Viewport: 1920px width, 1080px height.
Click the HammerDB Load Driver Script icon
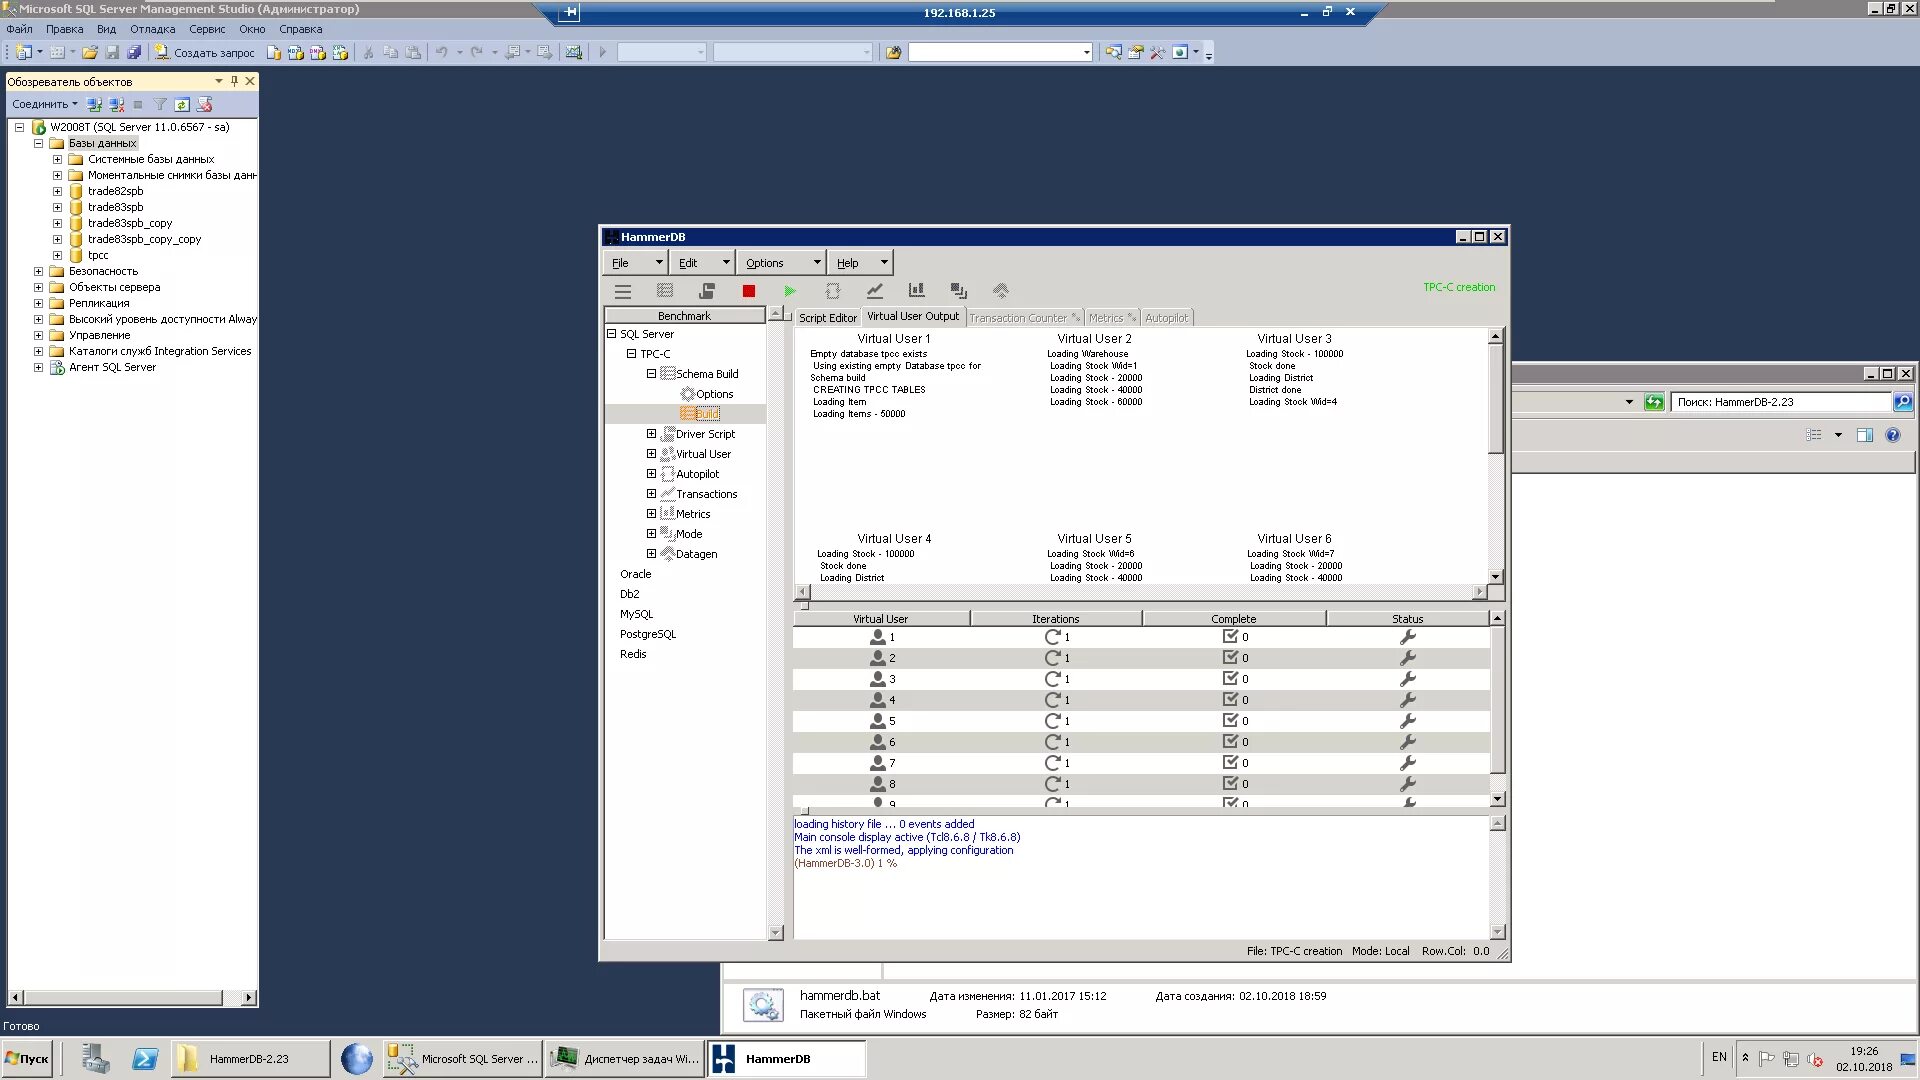tap(707, 291)
